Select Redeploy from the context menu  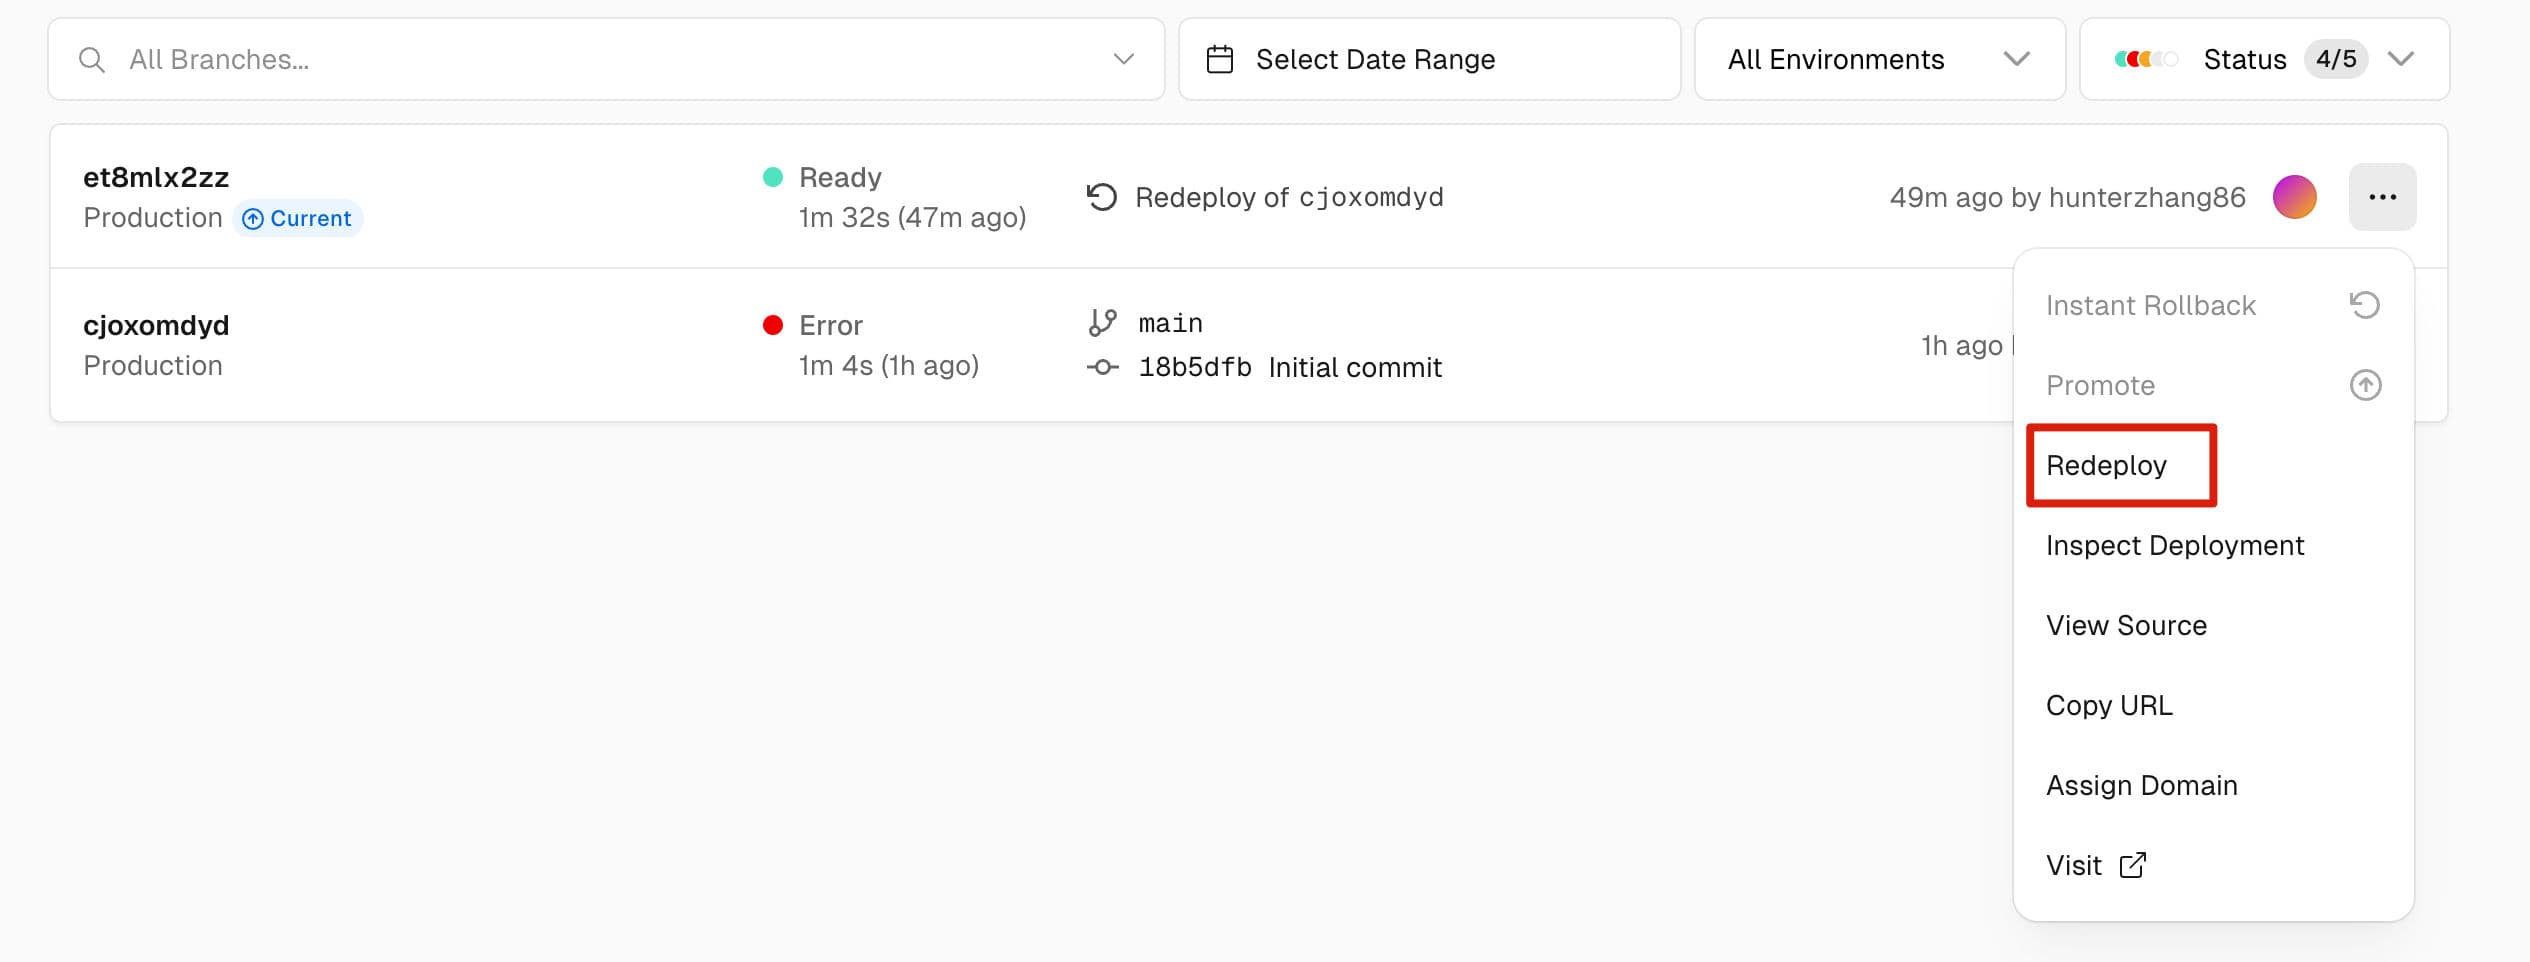(x=2106, y=466)
